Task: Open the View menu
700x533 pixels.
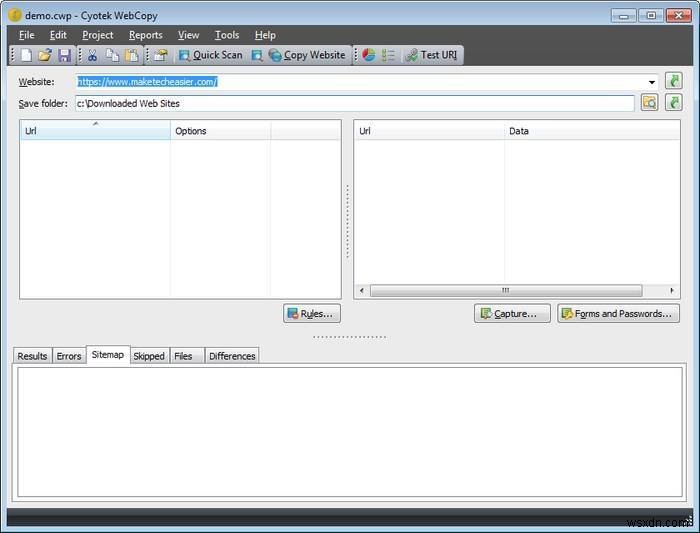Action: (188, 35)
